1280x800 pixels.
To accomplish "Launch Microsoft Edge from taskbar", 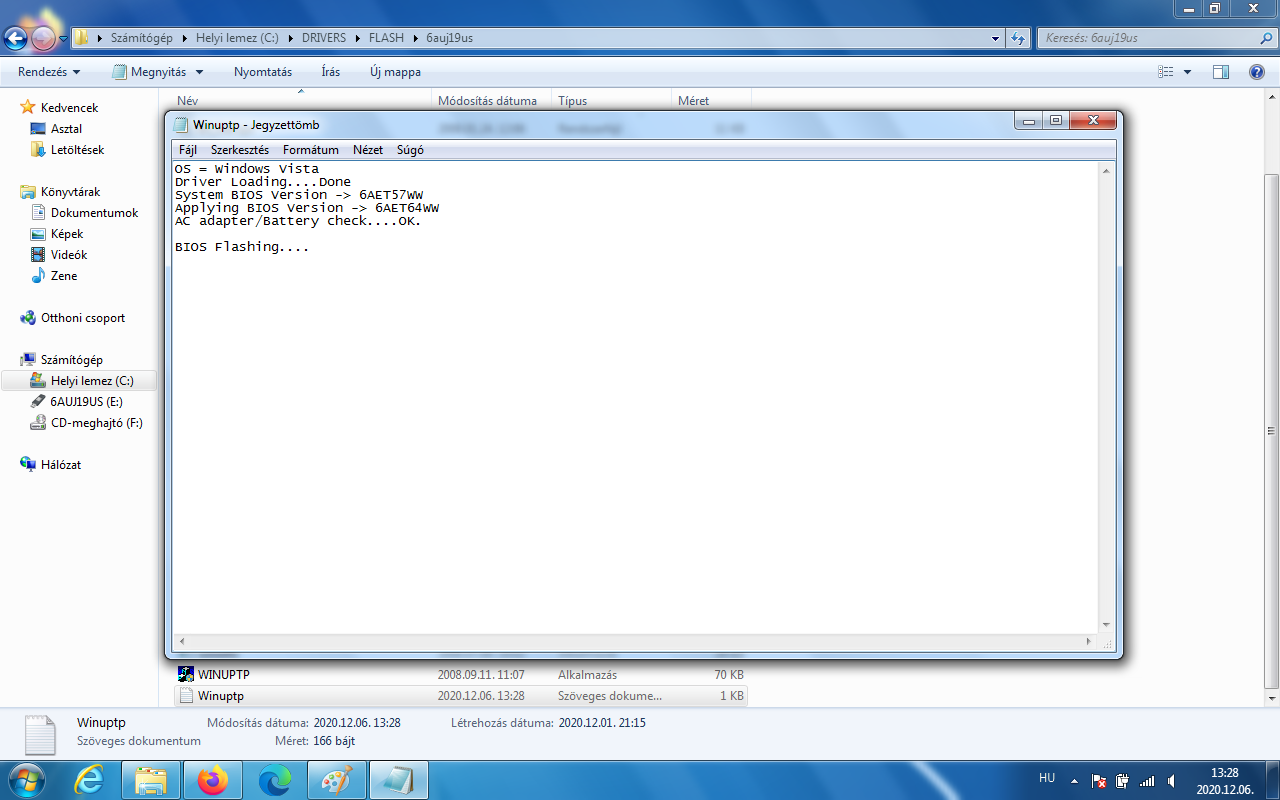I will pos(275,780).
